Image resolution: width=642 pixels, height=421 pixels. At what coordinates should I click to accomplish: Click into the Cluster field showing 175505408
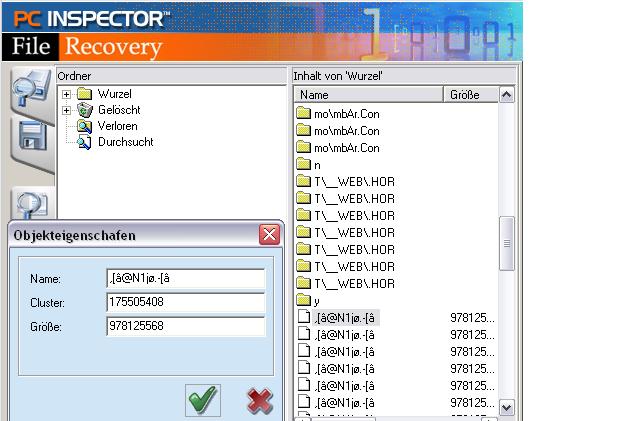coord(185,303)
